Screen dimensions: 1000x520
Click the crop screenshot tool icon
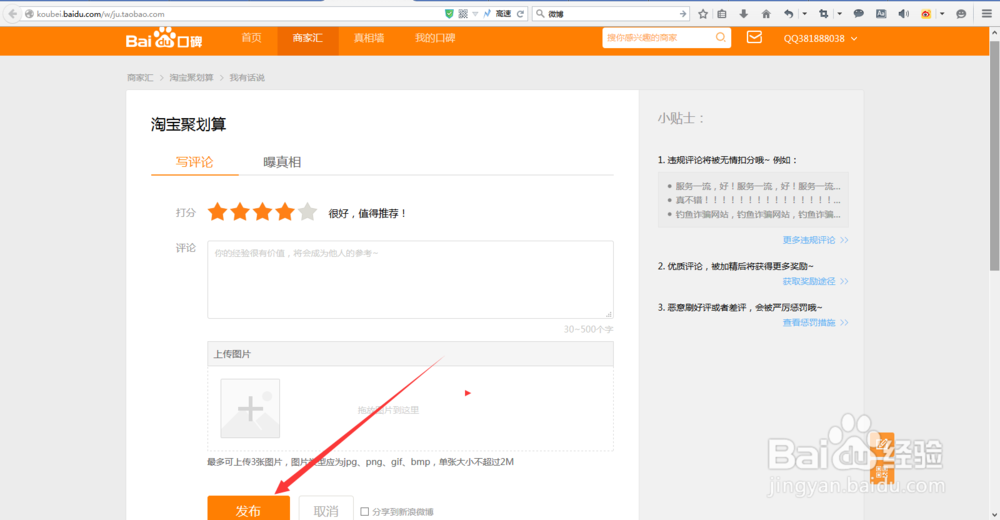pos(823,13)
